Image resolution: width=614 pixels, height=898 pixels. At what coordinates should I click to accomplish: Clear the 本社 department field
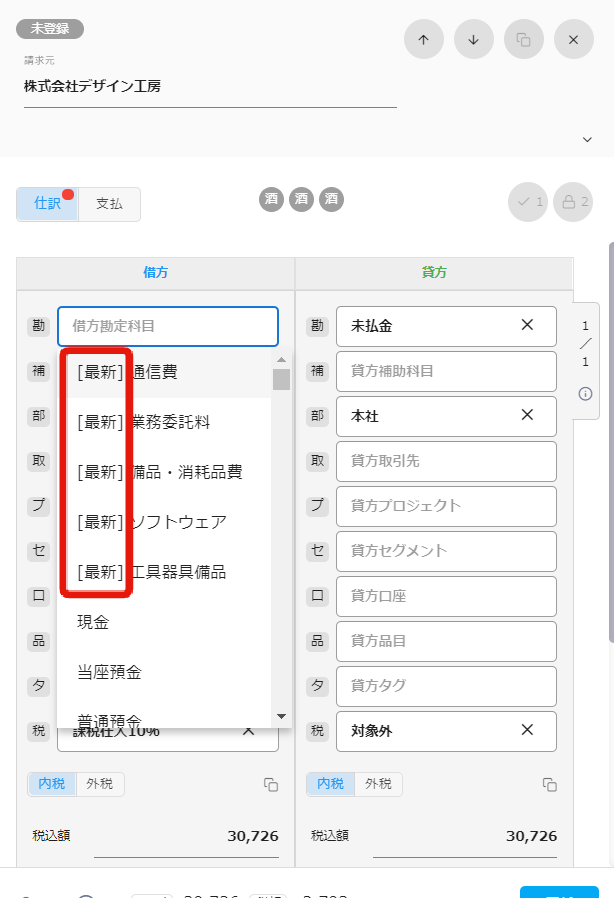pos(528,415)
